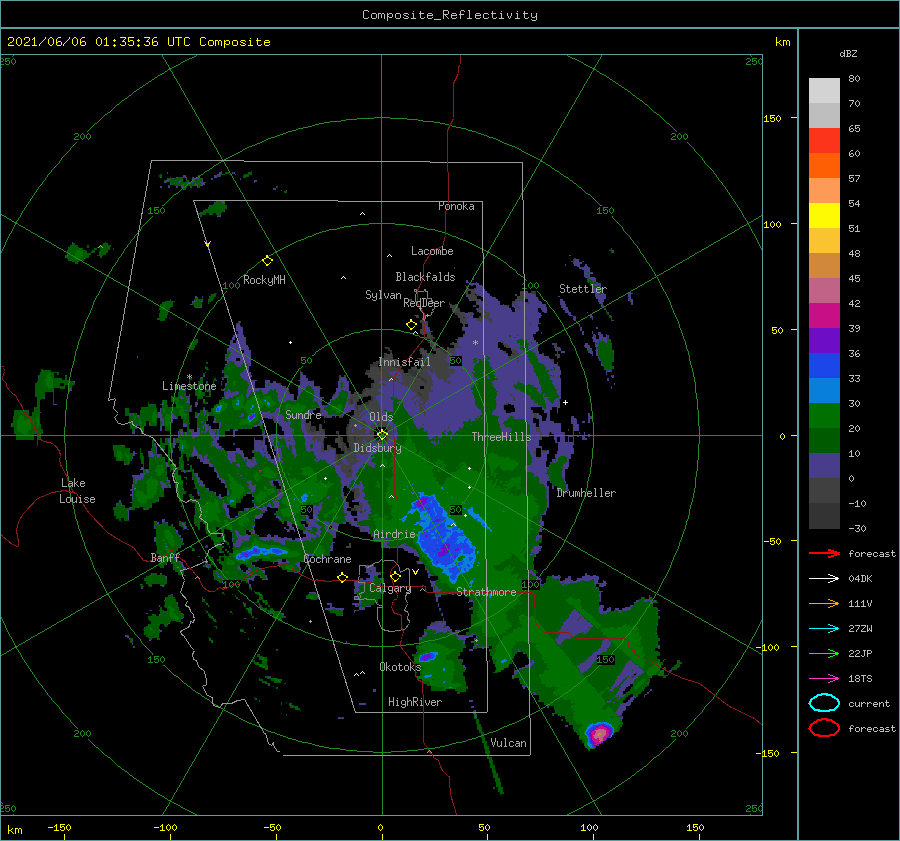Click the magenta 18TS arrow icon
Viewport: 900px width, 841px height.
click(x=824, y=679)
